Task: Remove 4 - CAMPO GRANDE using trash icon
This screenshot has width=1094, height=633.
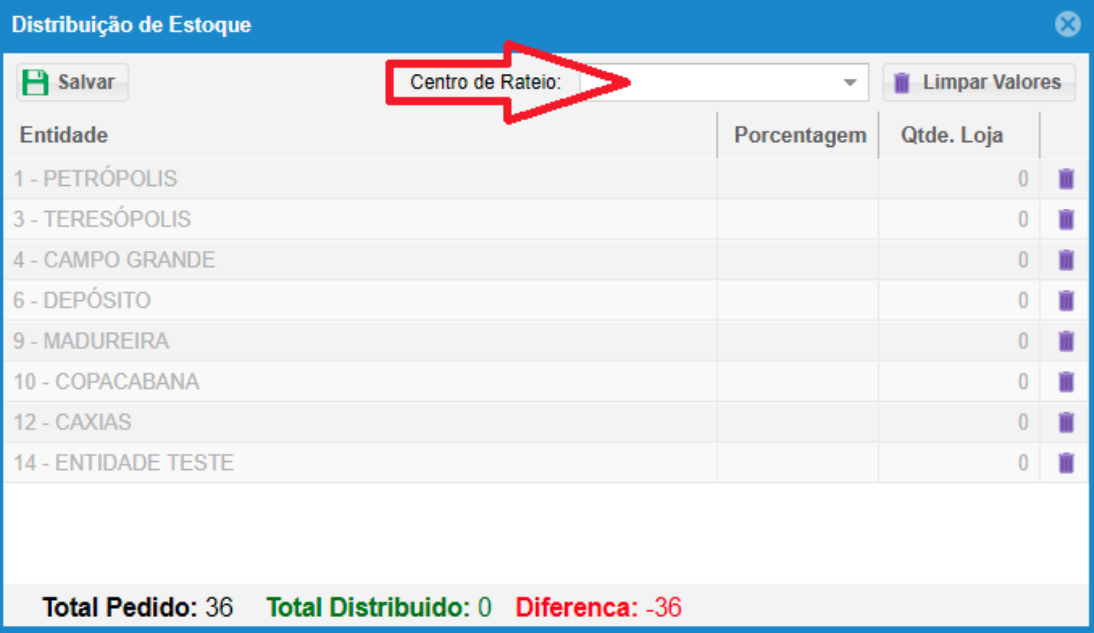Action: tap(1066, 260)
